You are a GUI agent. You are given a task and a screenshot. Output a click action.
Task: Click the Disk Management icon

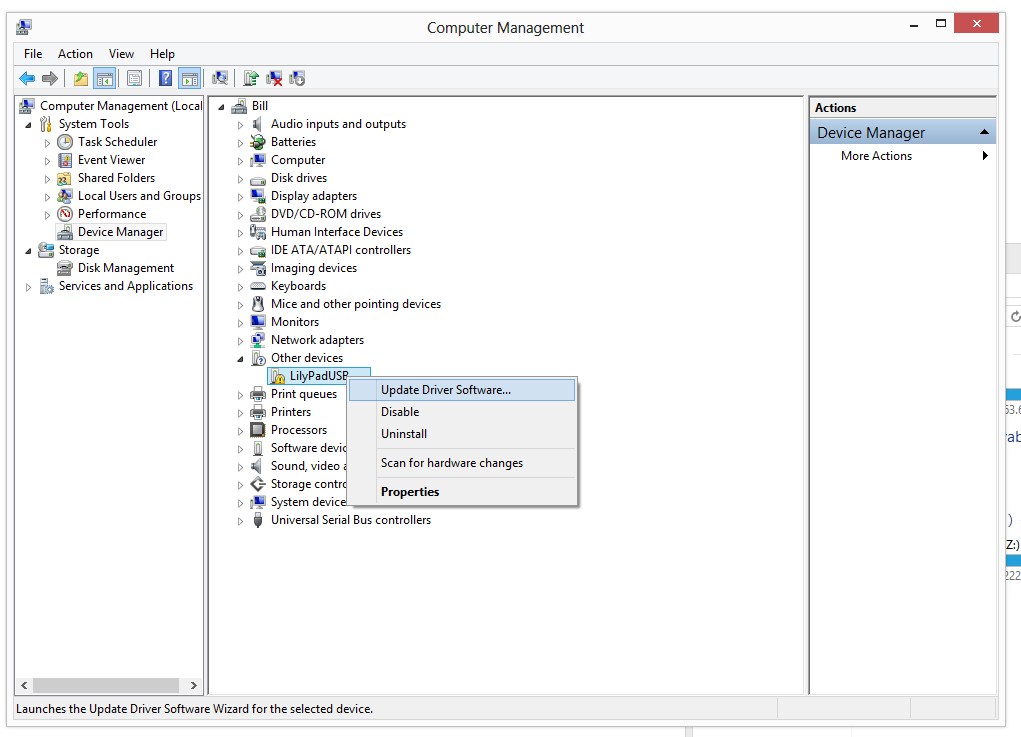(64, 268)
